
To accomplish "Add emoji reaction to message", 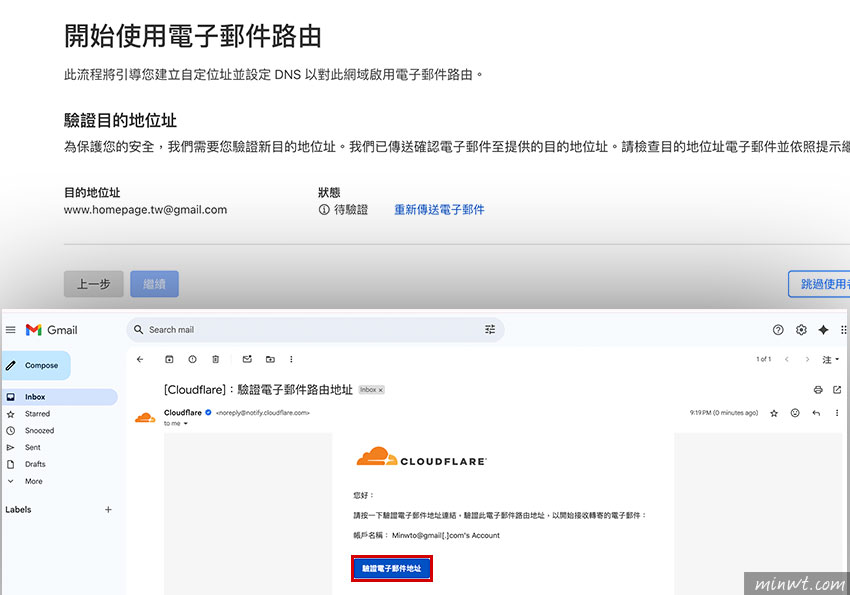I will (x=795, y=413).
